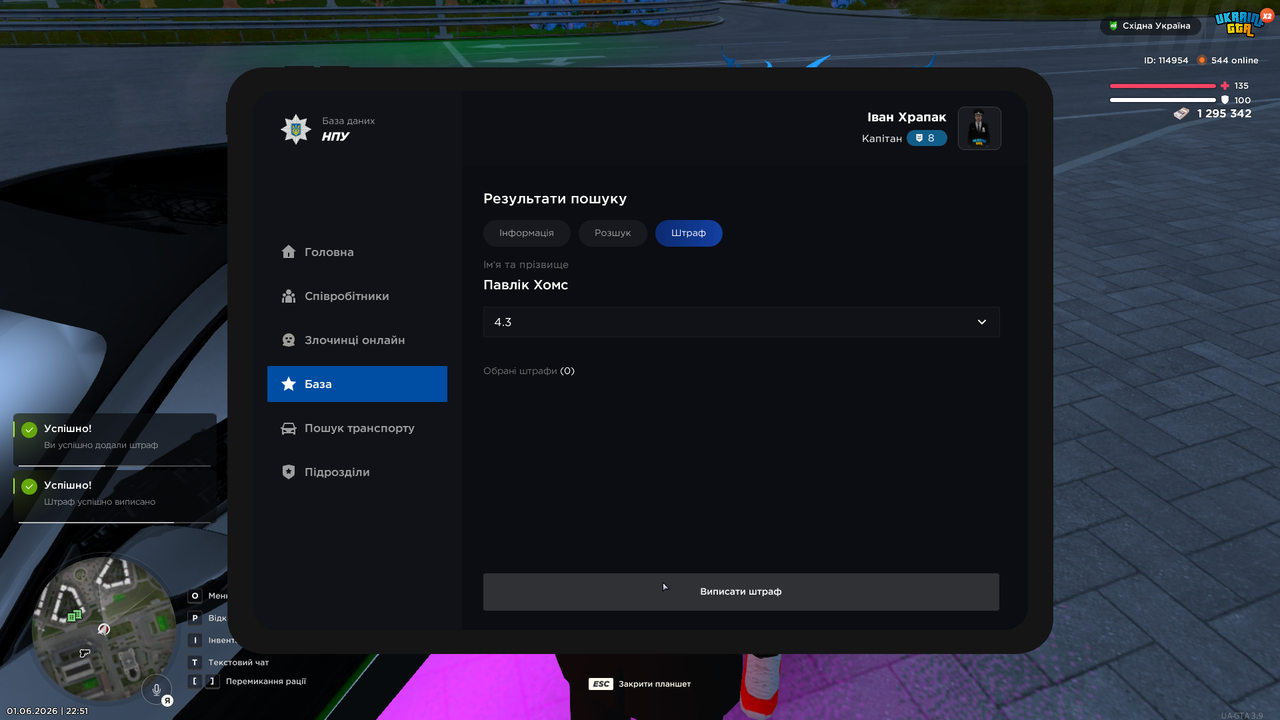Open Пошук транспорту section
Image resolution: width=1280 pixels, height=720 pixels.
357,428
